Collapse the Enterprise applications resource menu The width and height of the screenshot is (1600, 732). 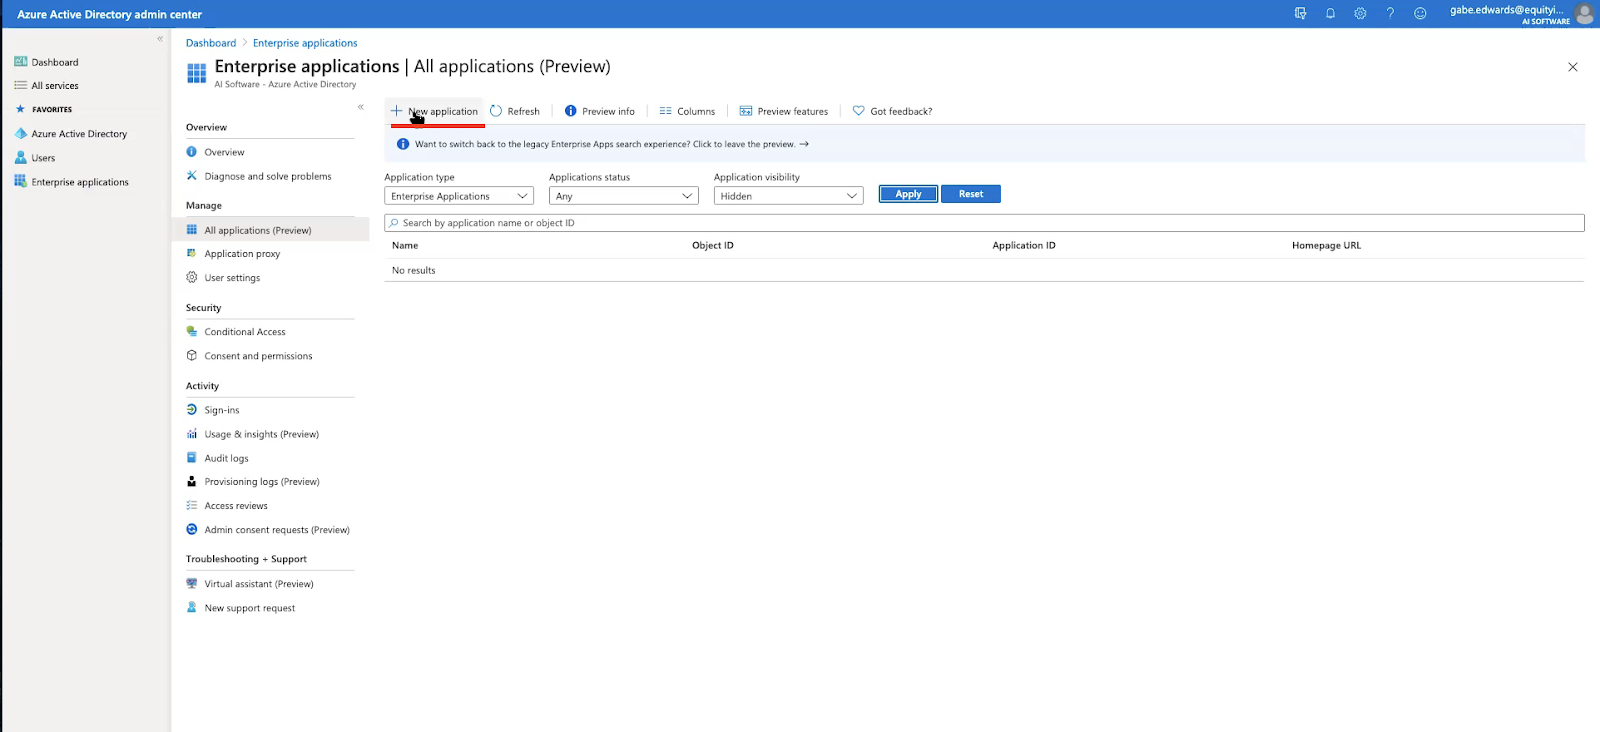pos(361,107)
